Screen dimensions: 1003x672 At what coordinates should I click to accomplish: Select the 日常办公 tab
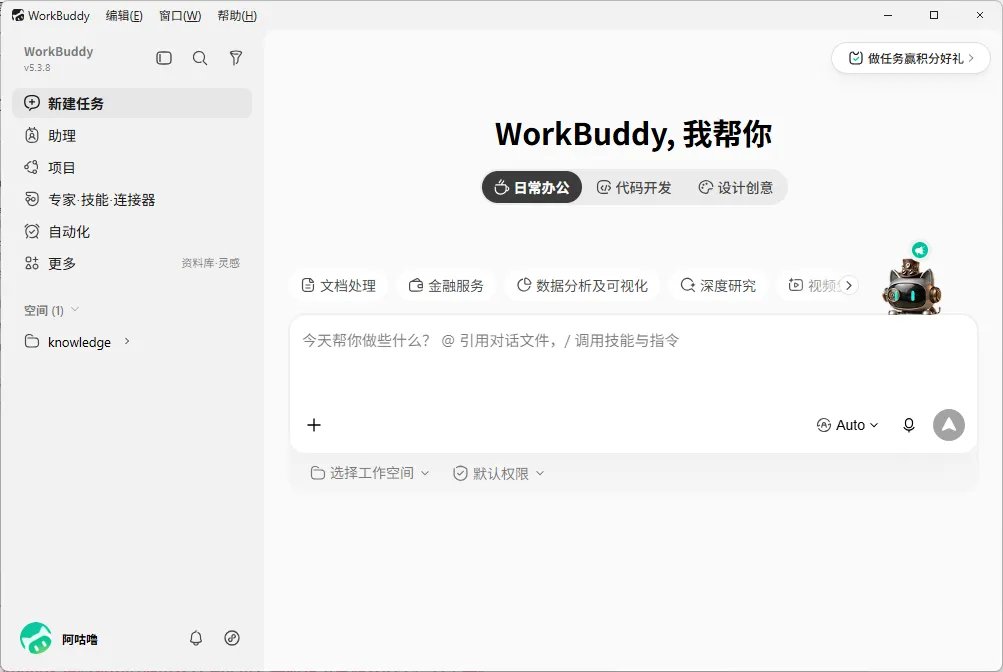point(532,187)
